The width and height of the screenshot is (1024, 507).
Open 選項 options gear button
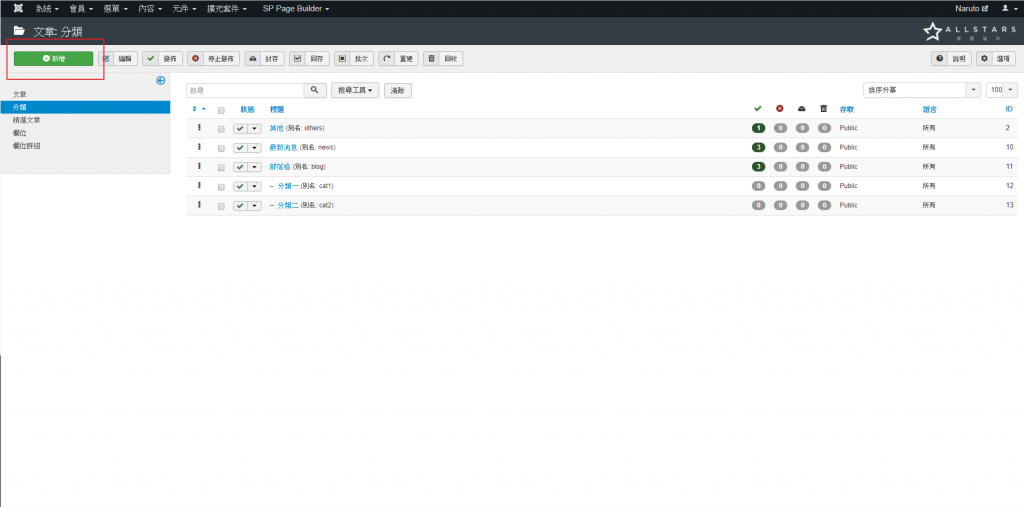[996, 59]
